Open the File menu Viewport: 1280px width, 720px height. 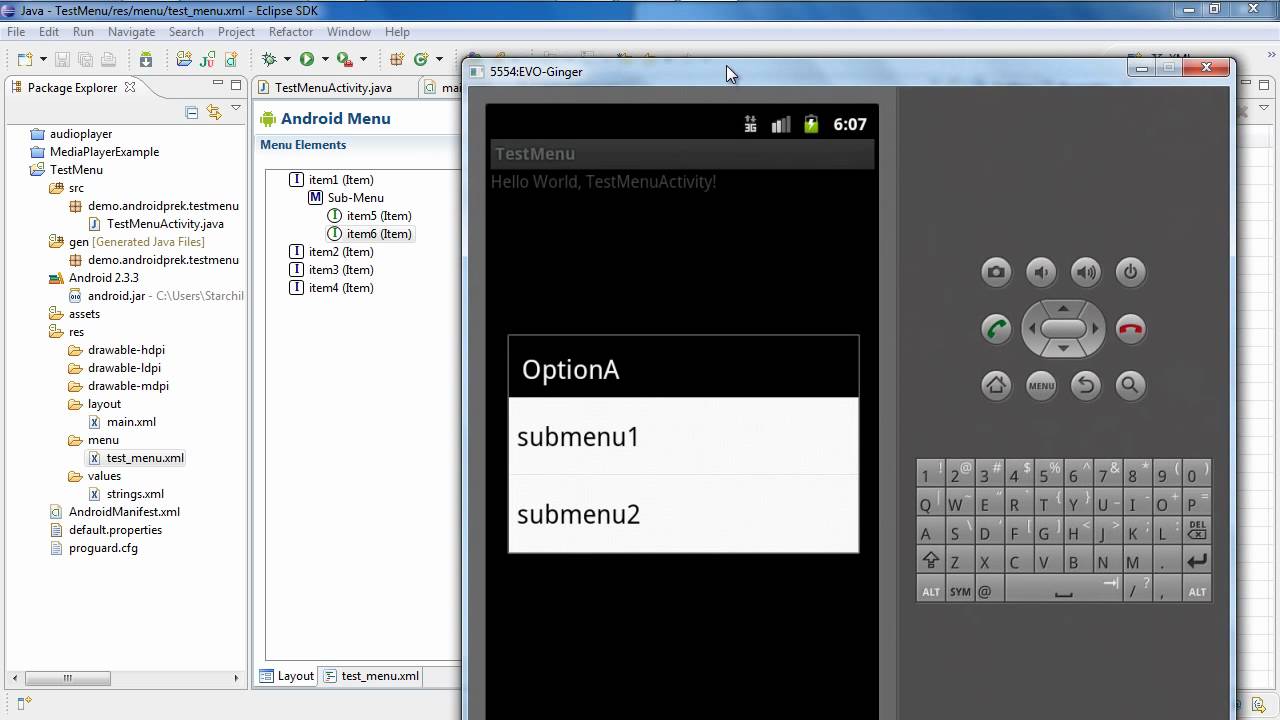[16, 32]
